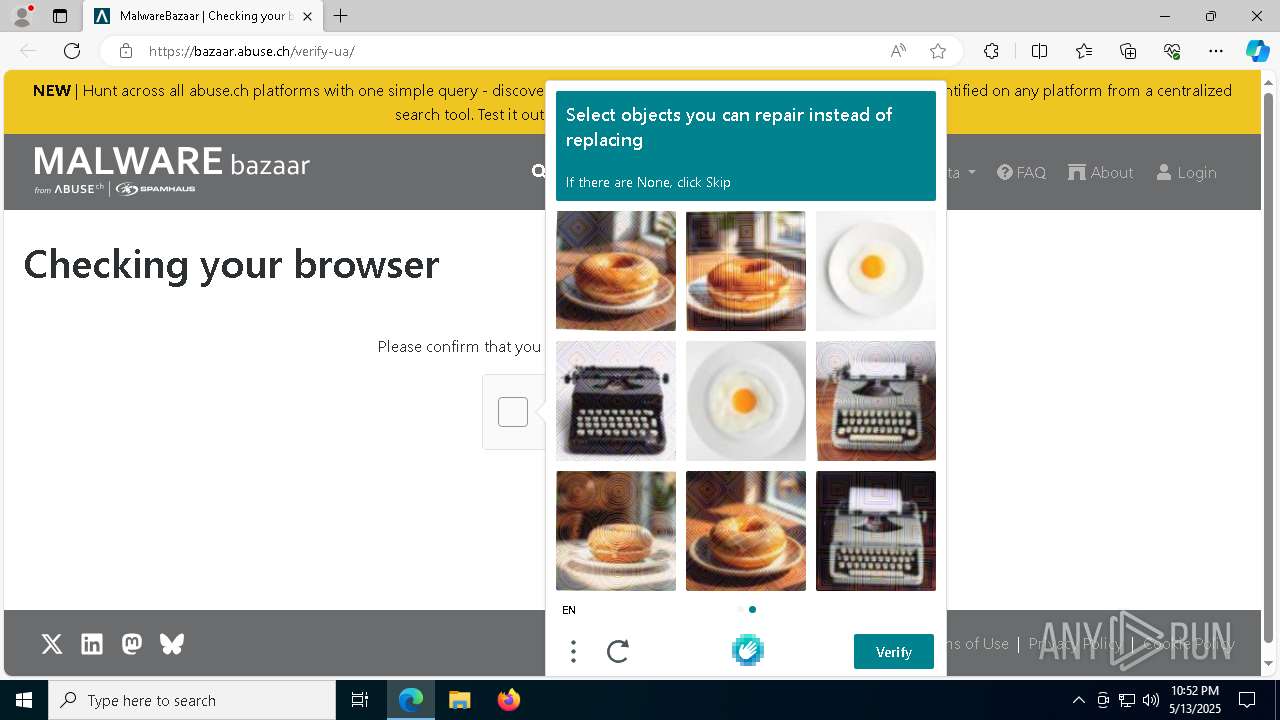Image resolution: width=1280 pixels, height=720 pixels.
Task: Launch Firefox from taskbar
Action: click(x=508, y=700)
